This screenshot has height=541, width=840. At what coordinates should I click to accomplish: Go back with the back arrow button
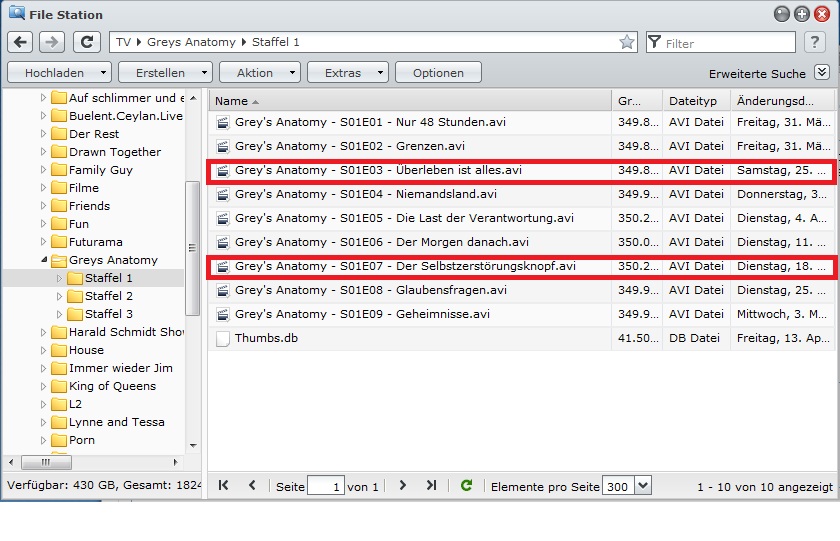coord(20,42)
